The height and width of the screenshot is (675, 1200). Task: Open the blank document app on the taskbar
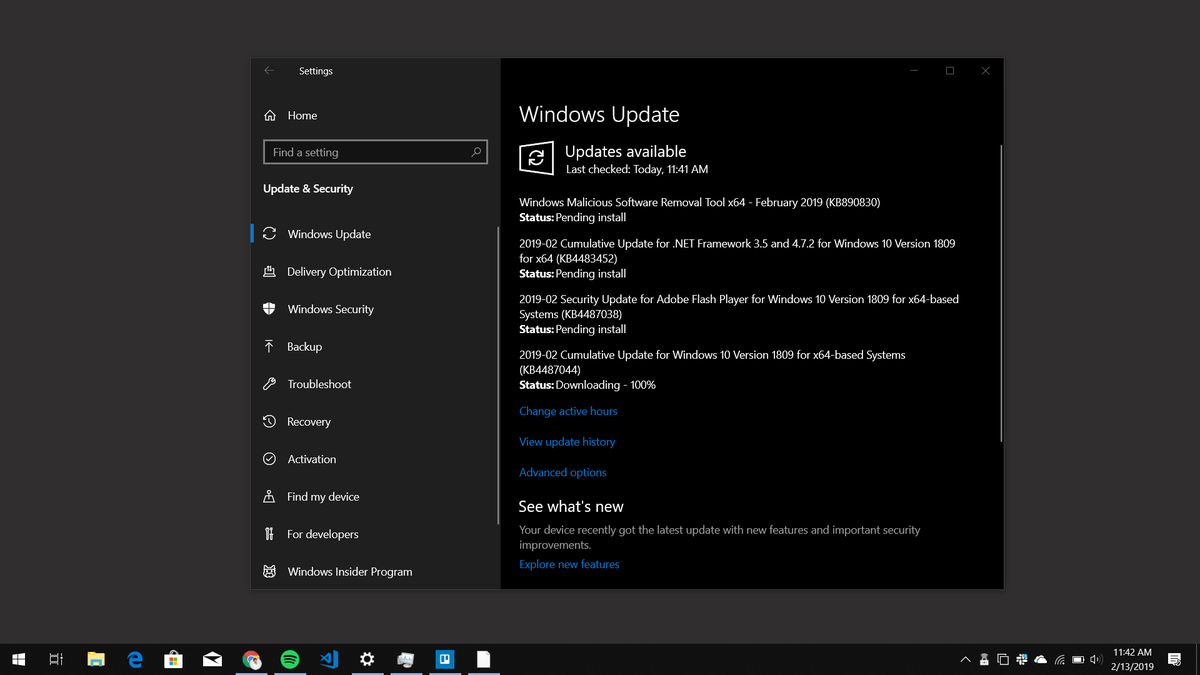484,659
